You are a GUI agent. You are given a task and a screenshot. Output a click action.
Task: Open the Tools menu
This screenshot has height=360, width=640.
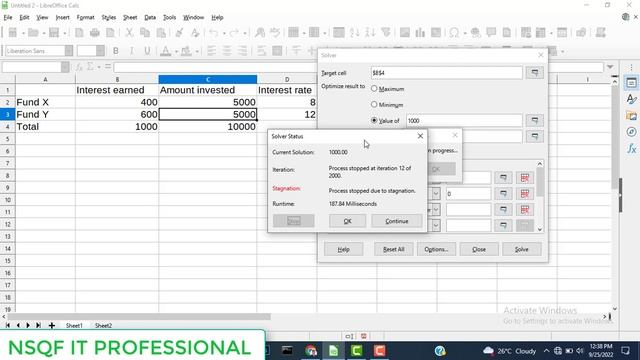169,18
